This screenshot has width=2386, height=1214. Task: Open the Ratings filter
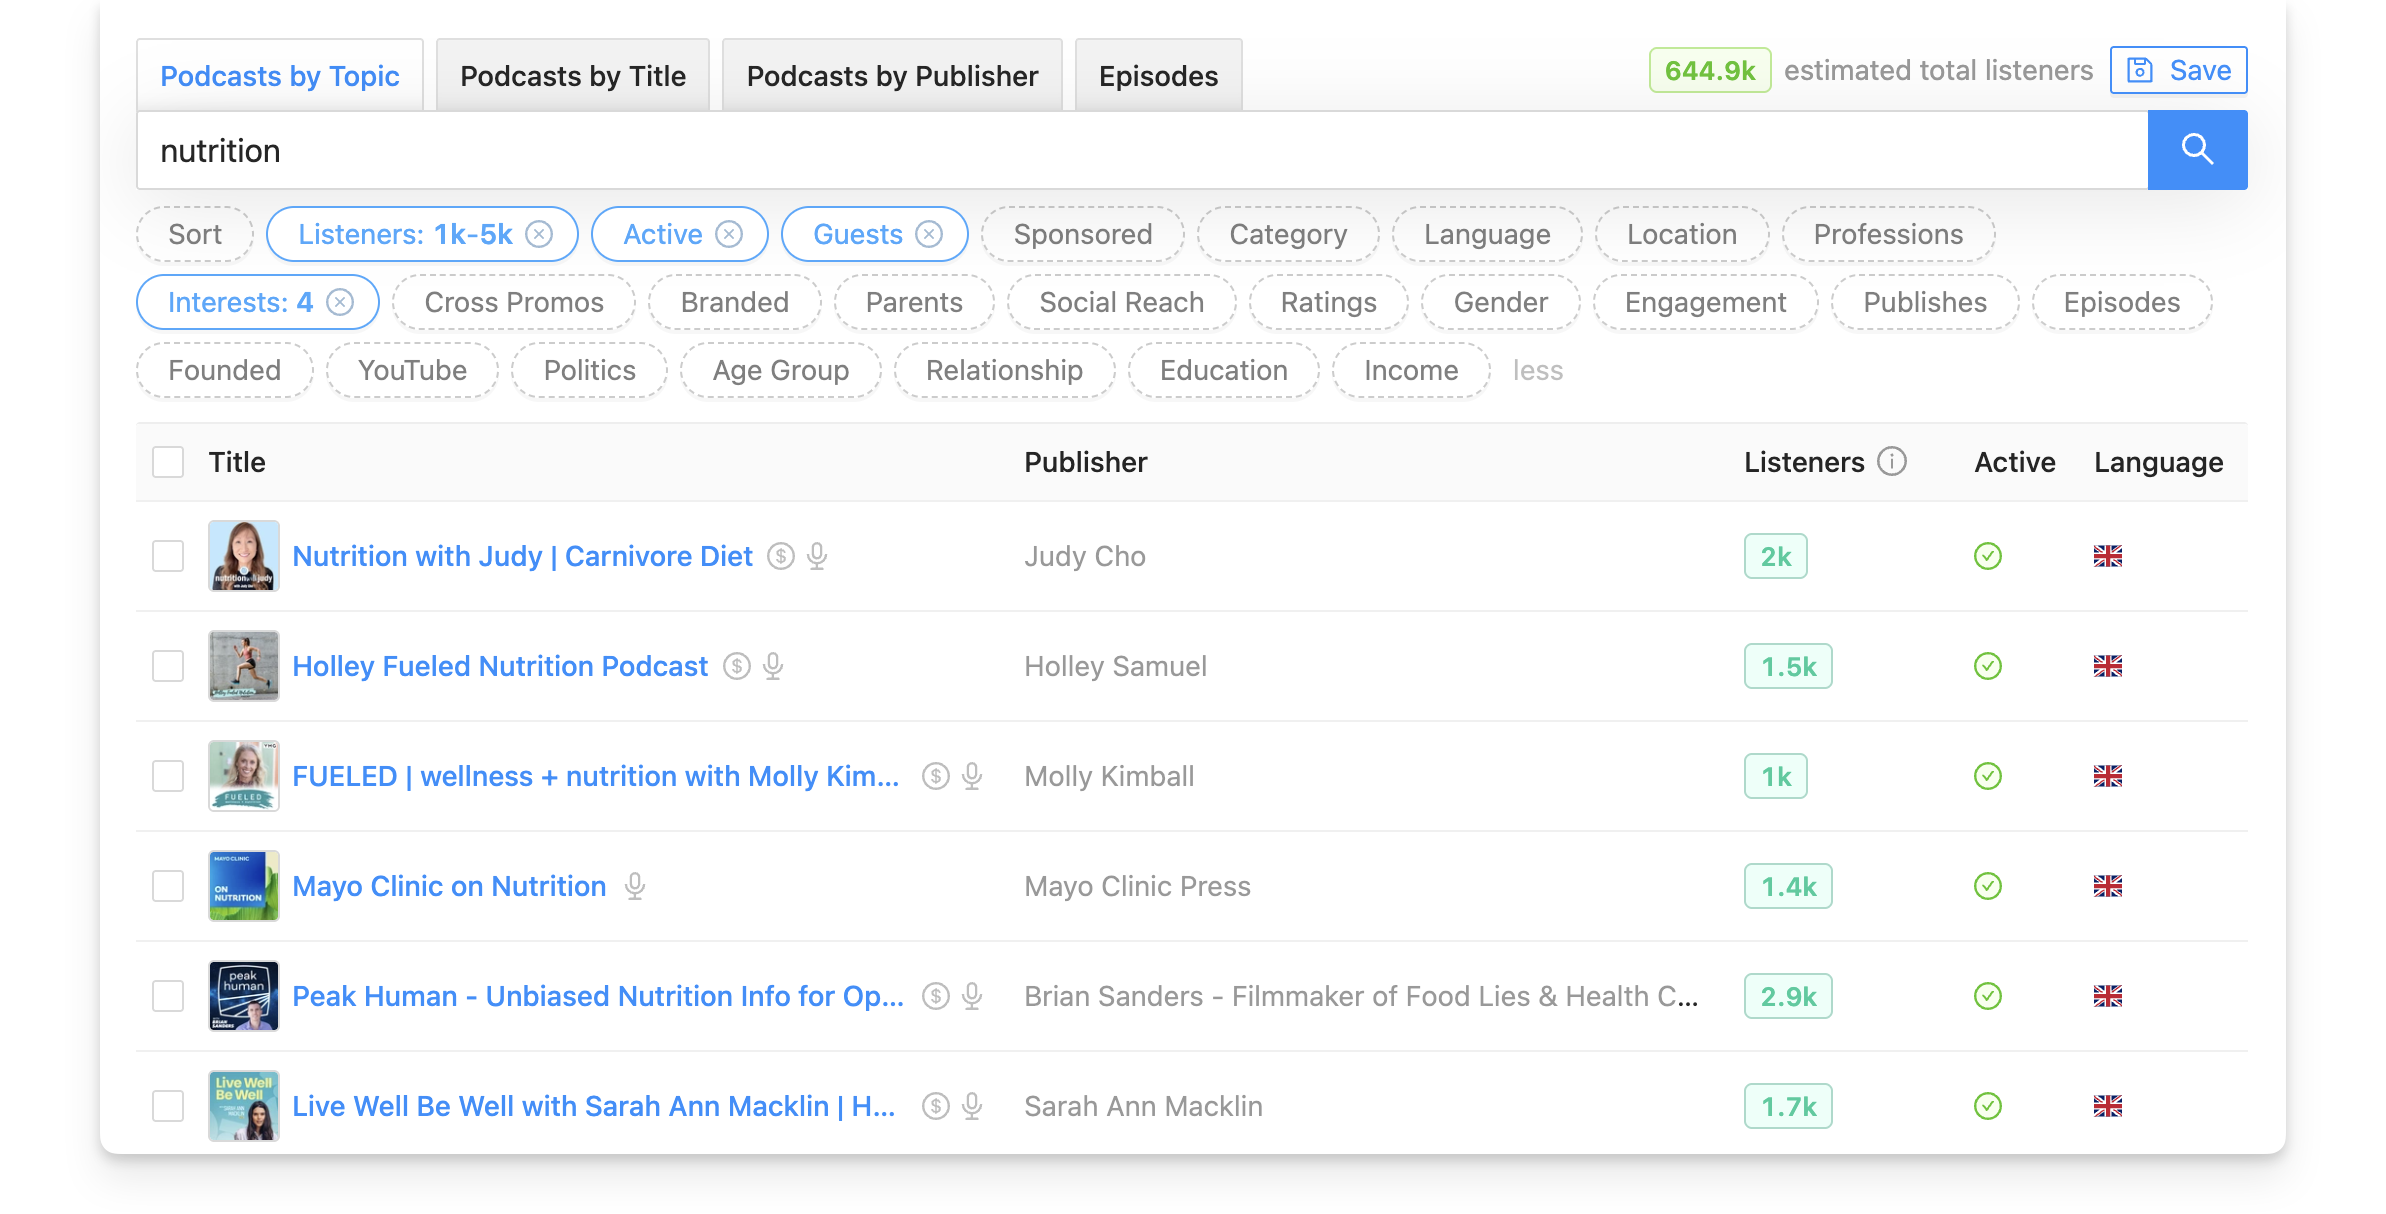tap(1328, 302)
